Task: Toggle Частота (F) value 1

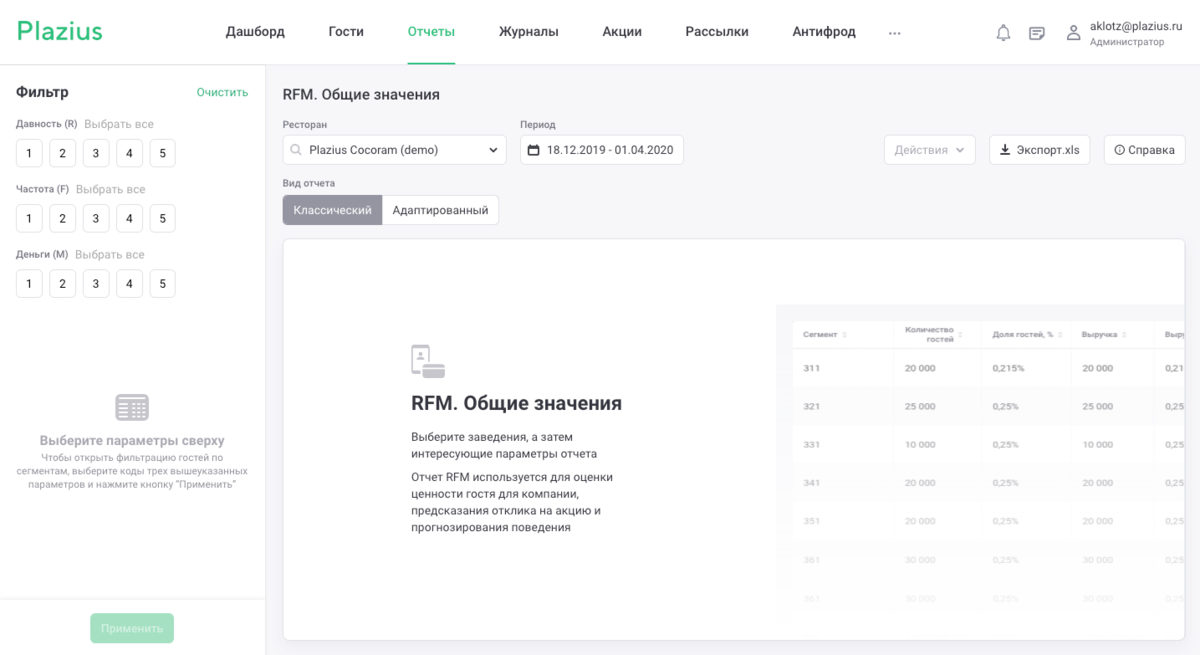Action: pyautogui.click(x=29, y=218)
